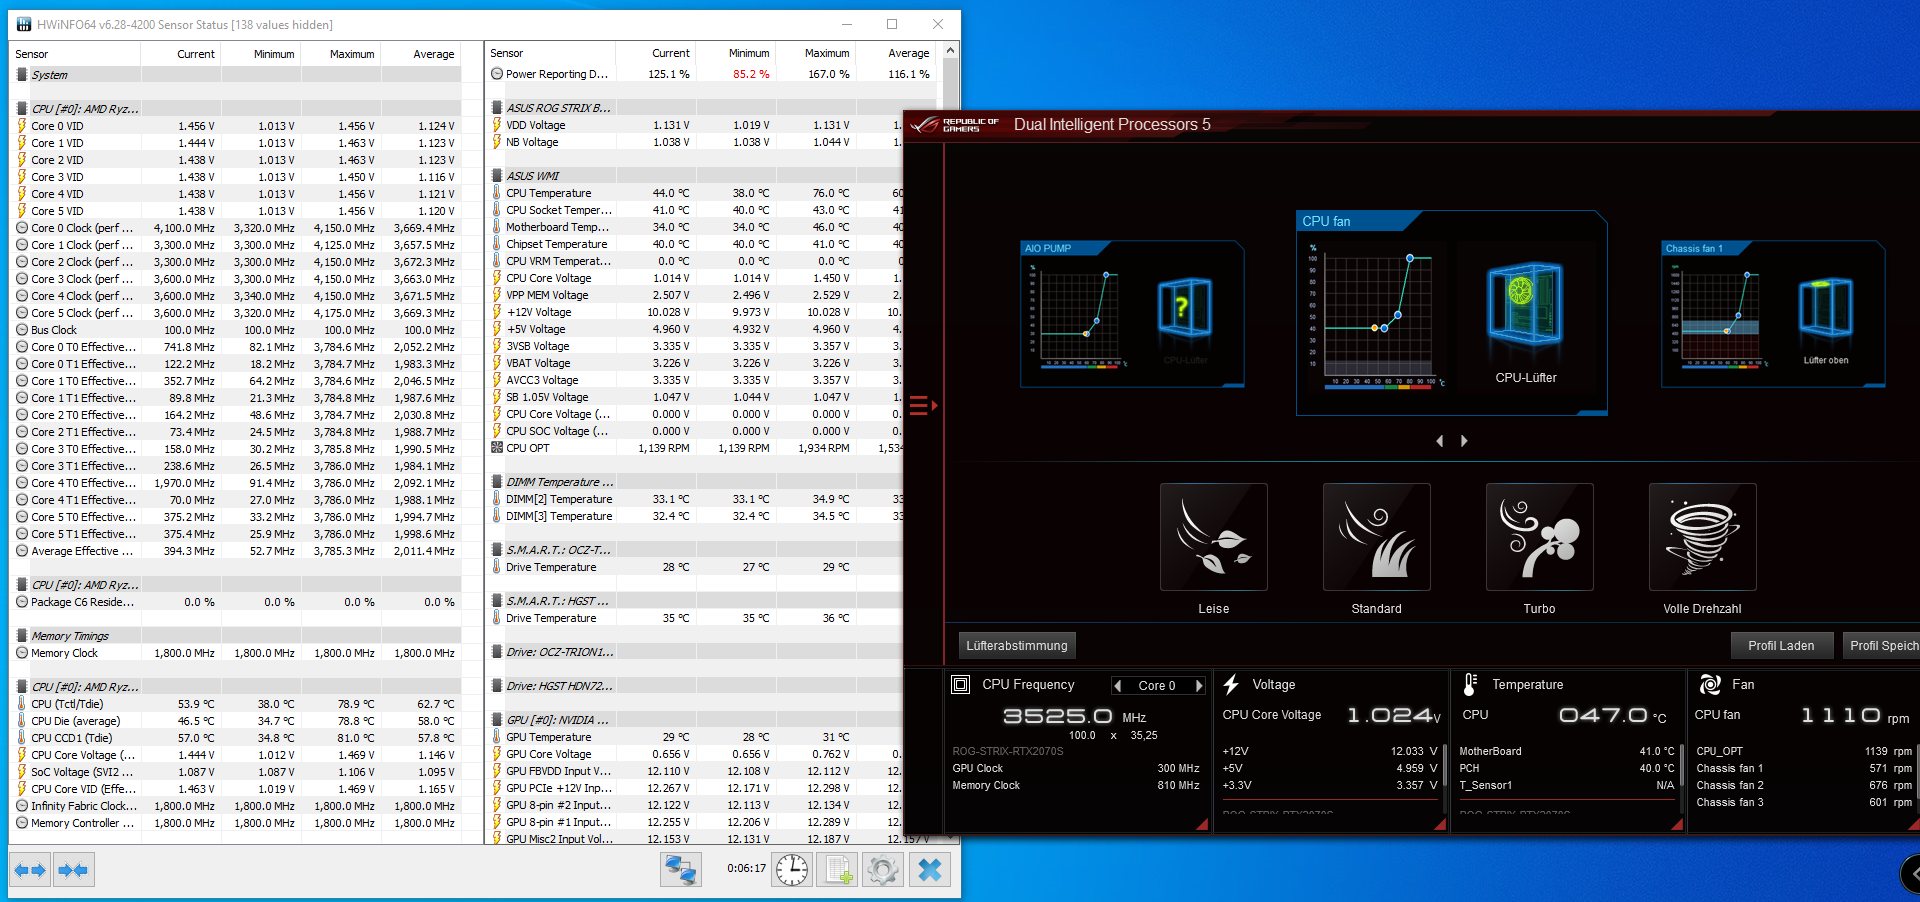Select the Volle Drehzahl fan profile icon
This screenshot has width=1920, height=902.
[x=1702, y=537]
